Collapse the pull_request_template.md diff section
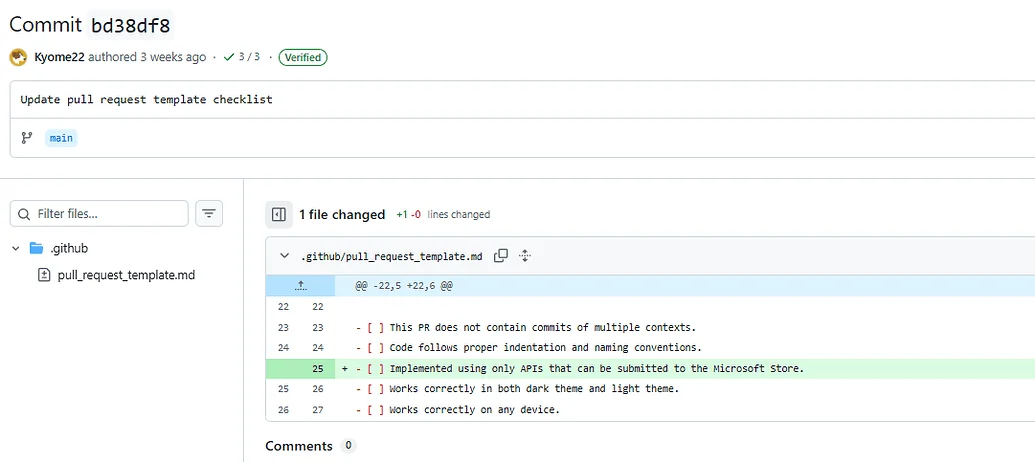The image size is (1035, 462). coord(285,256)
